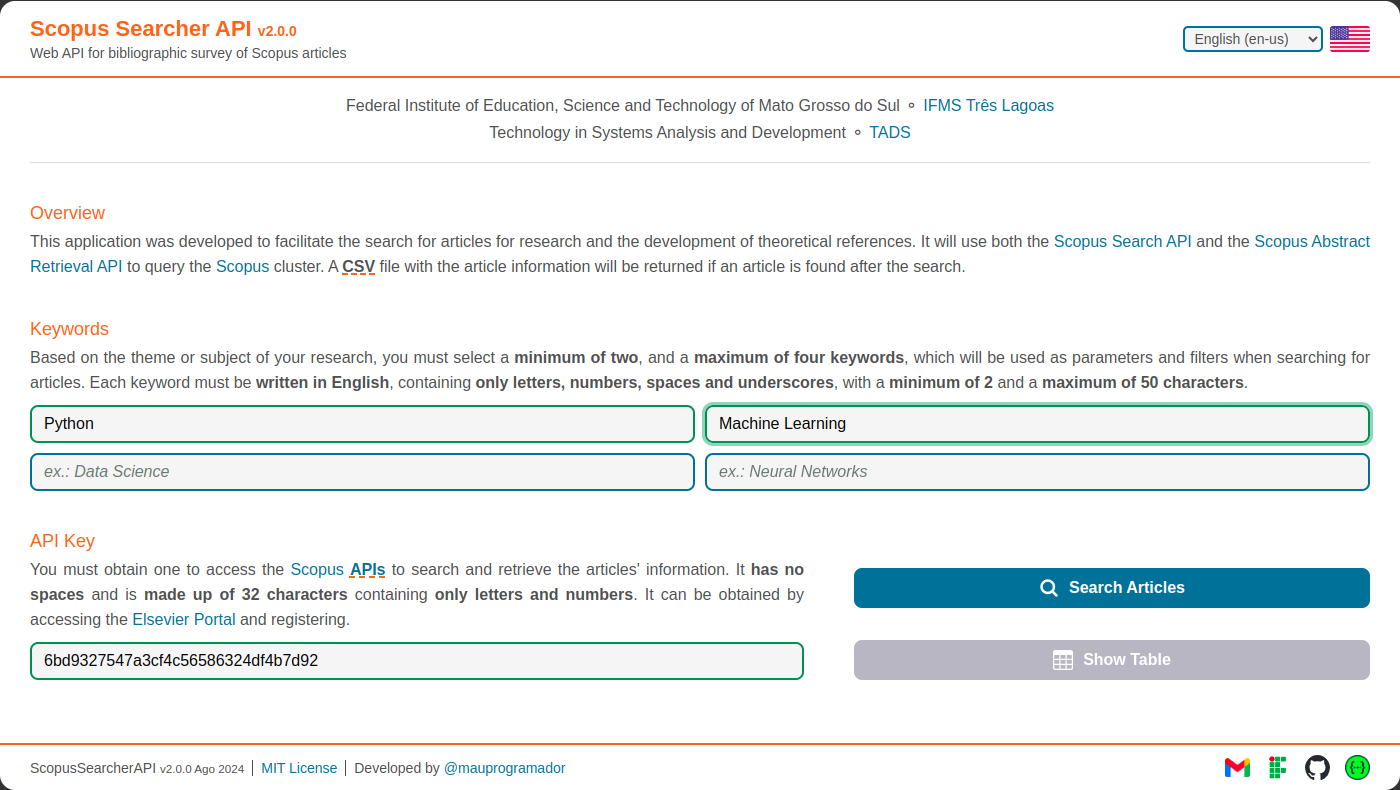Open the TADS link
This screenshot has width=1400, height=790.
(x=890, y=132)
